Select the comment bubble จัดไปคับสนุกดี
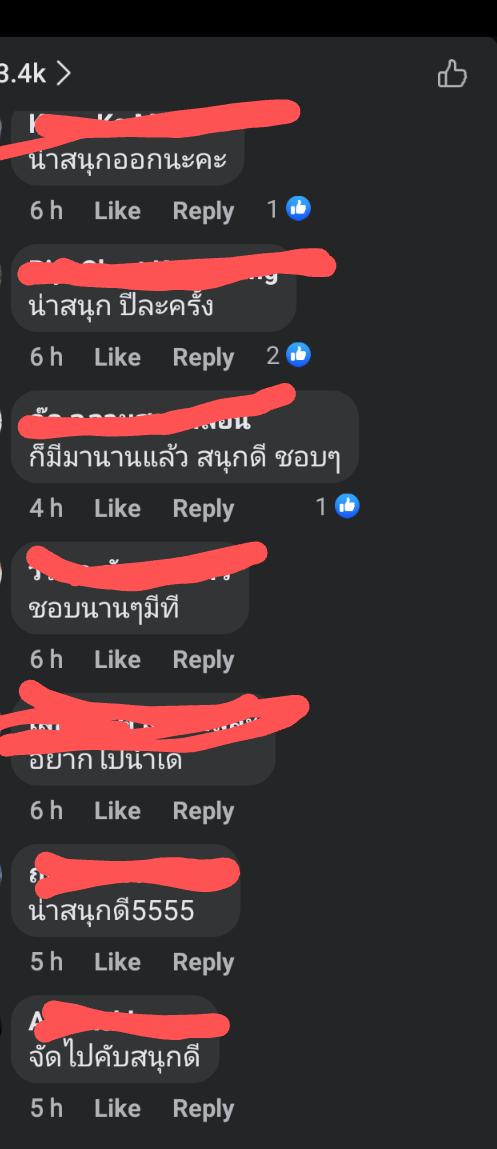The height and width of the screenshot is (1149, 497). coord(116,1038)
